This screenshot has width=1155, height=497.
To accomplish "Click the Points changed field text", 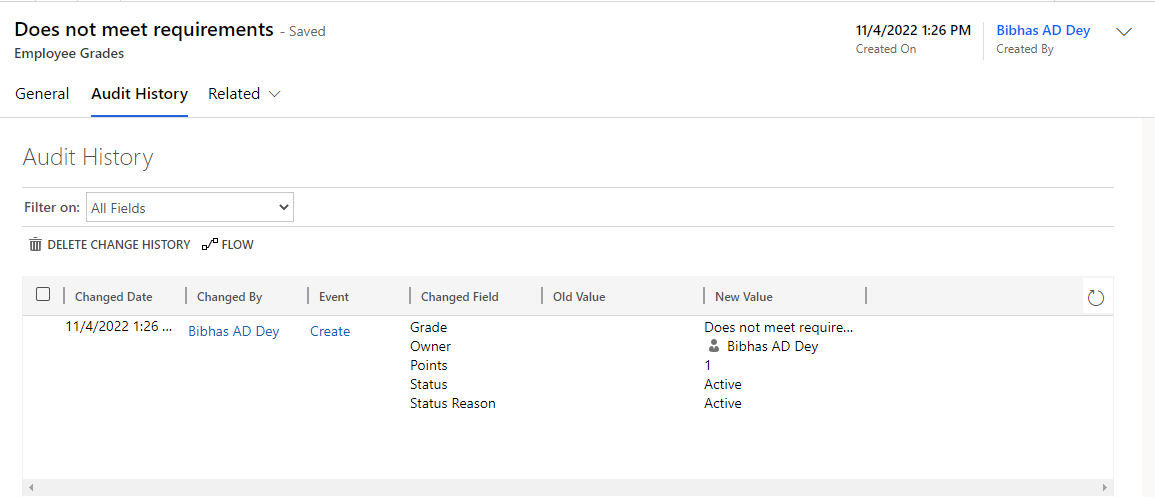I will pyautogui.click(x=429, y=365).
